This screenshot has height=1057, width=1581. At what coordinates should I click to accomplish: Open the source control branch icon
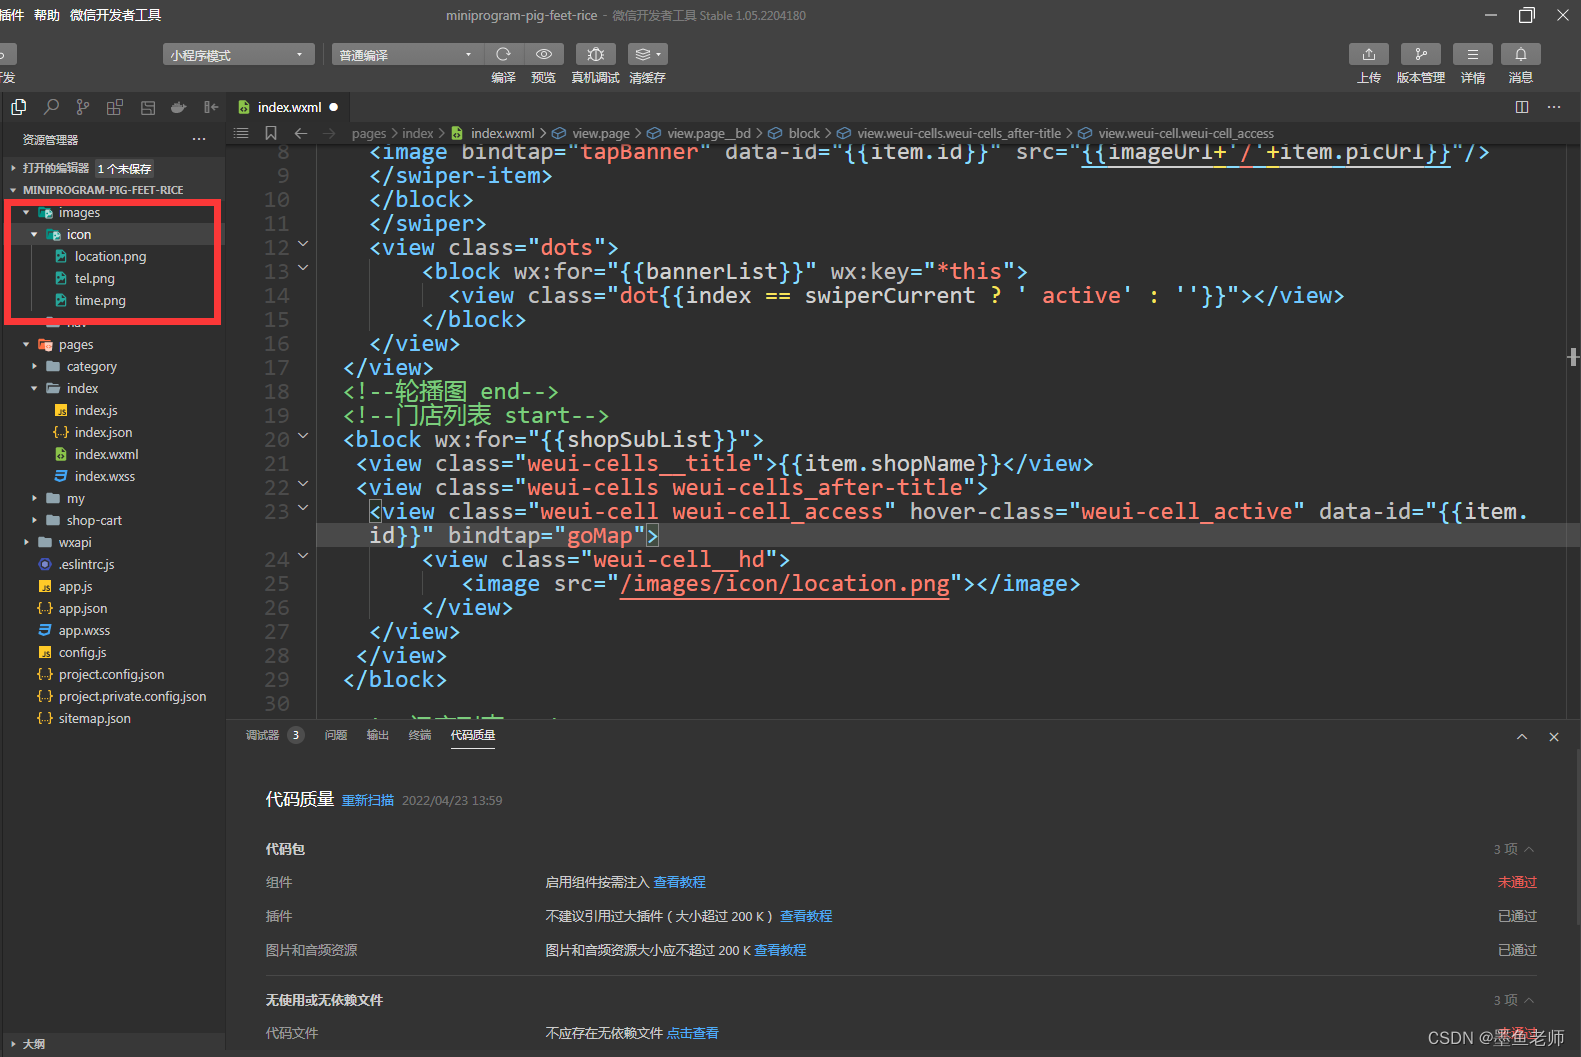pos(83,107)
